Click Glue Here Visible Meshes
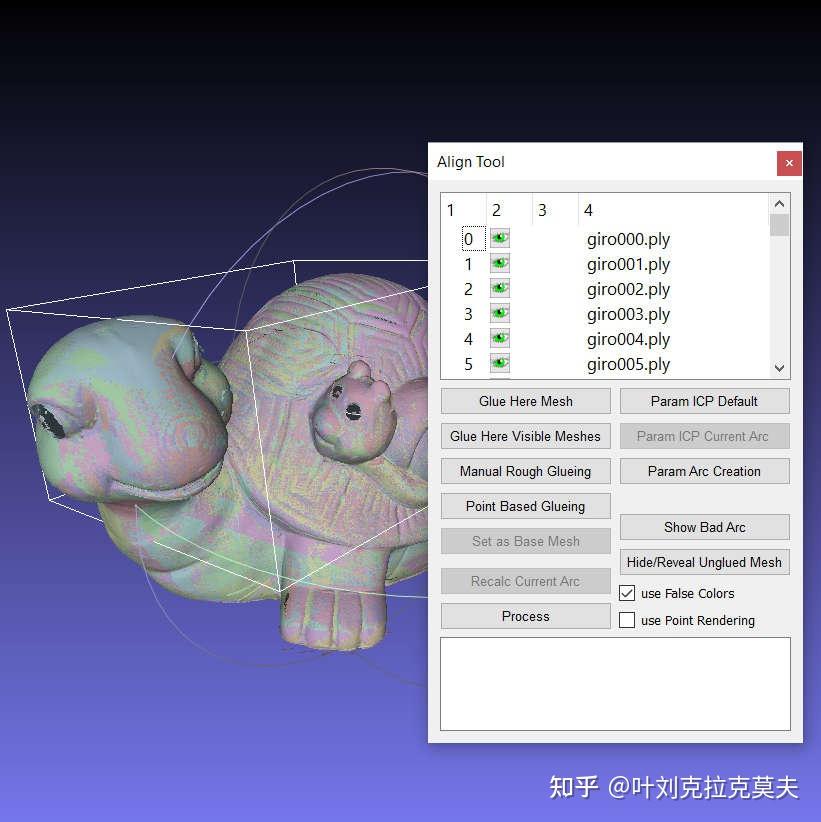 [x=525, y=436]
